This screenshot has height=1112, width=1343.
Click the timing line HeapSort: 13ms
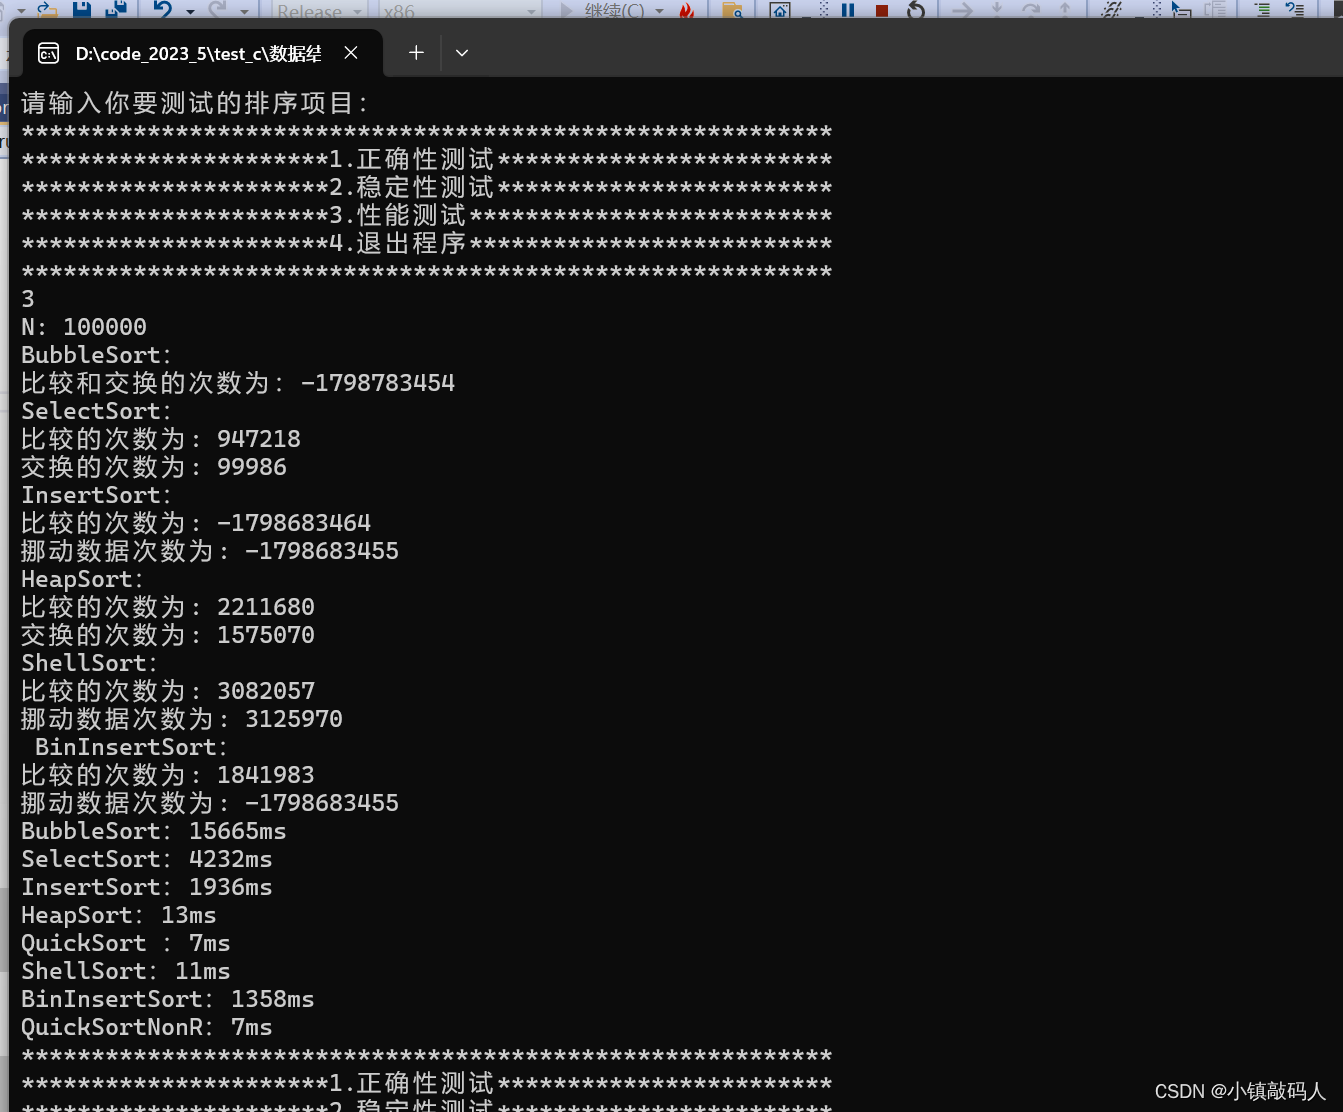point(119,915)
